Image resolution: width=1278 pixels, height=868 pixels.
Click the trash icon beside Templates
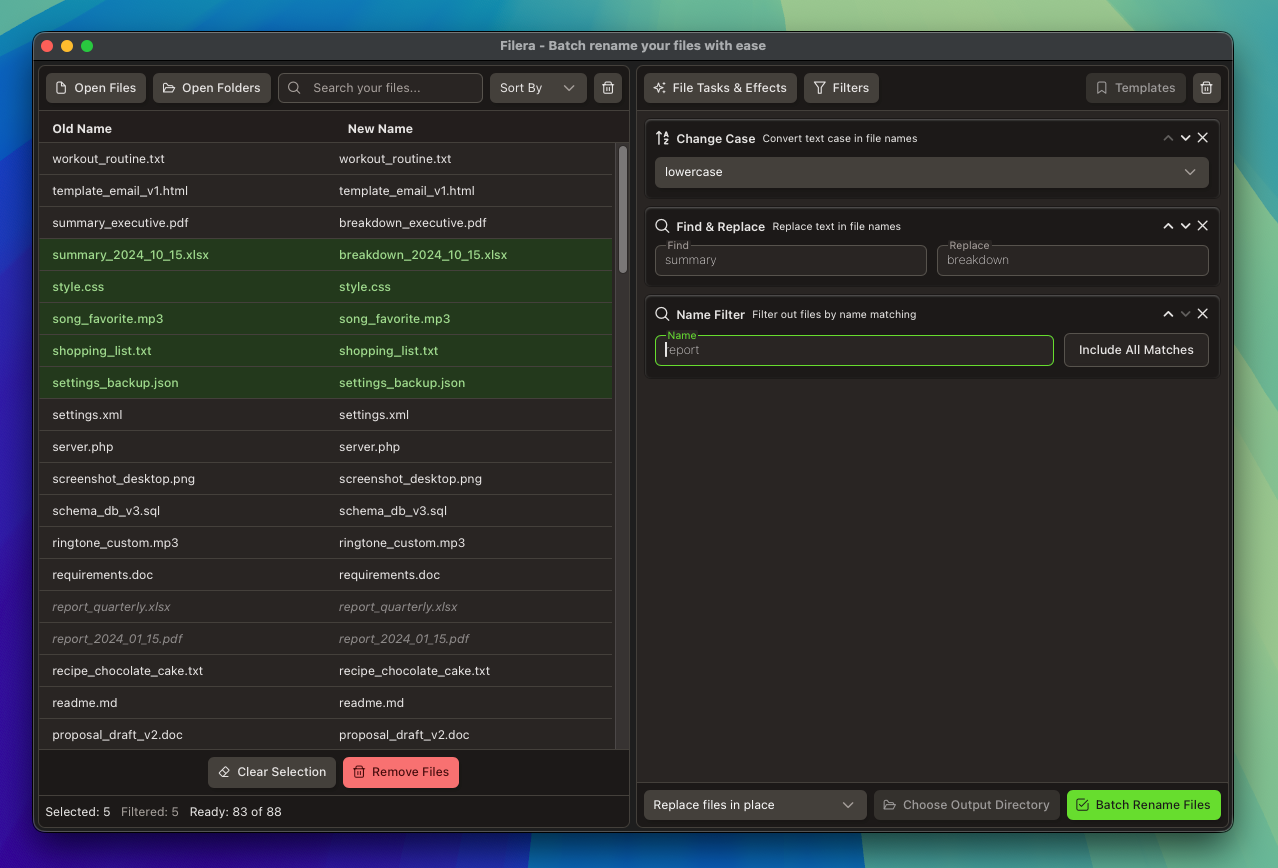(x=1207, y=88)
